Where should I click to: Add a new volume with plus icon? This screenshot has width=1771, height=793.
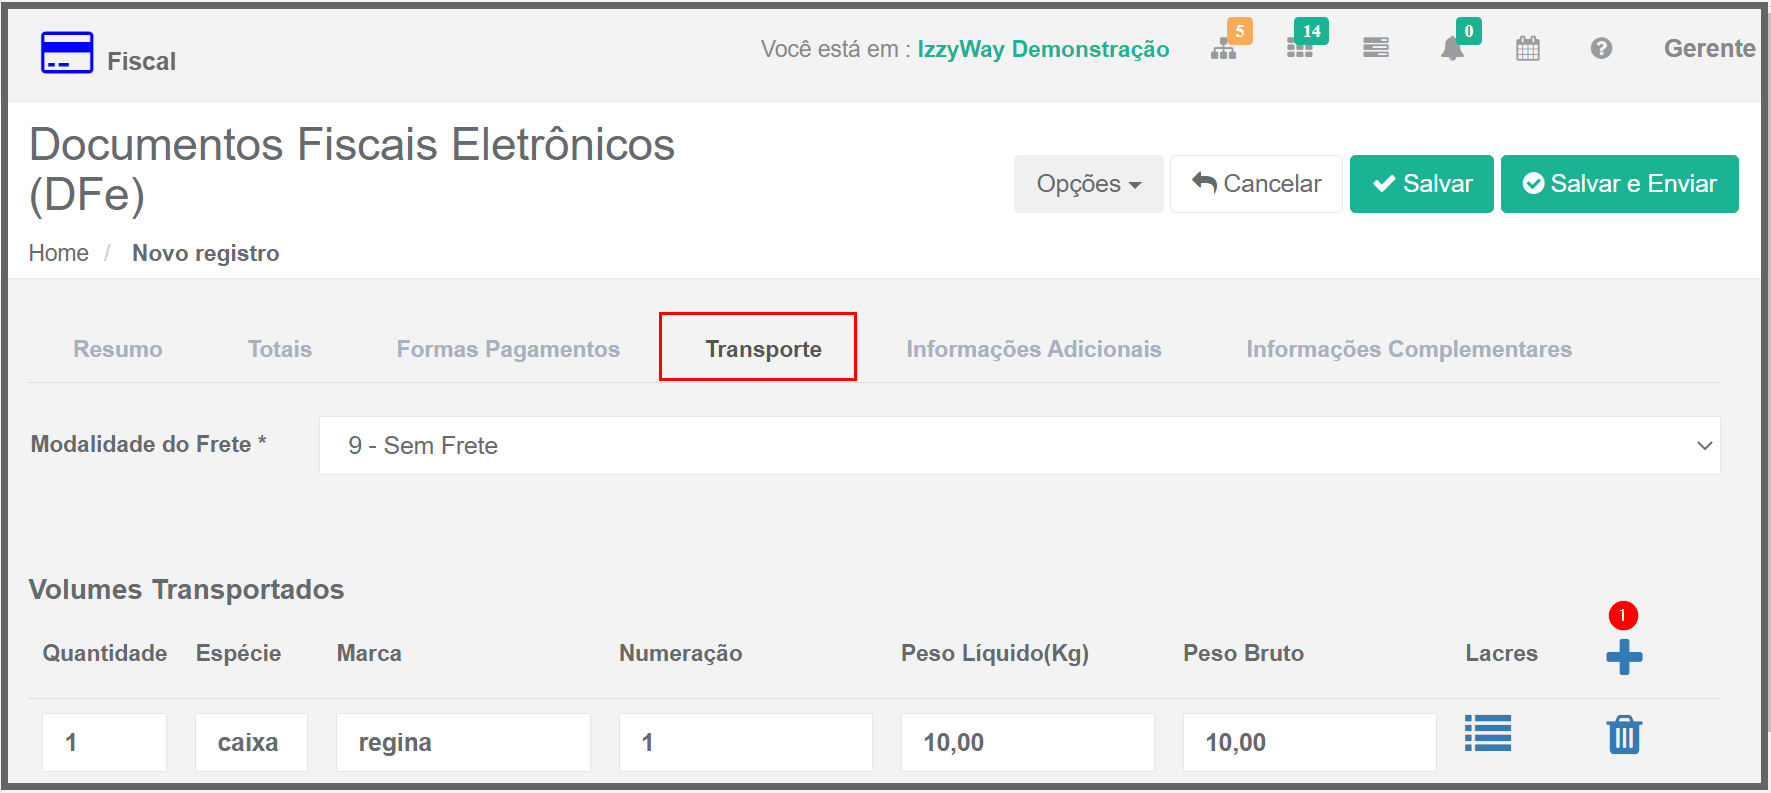click(1624, 657)
